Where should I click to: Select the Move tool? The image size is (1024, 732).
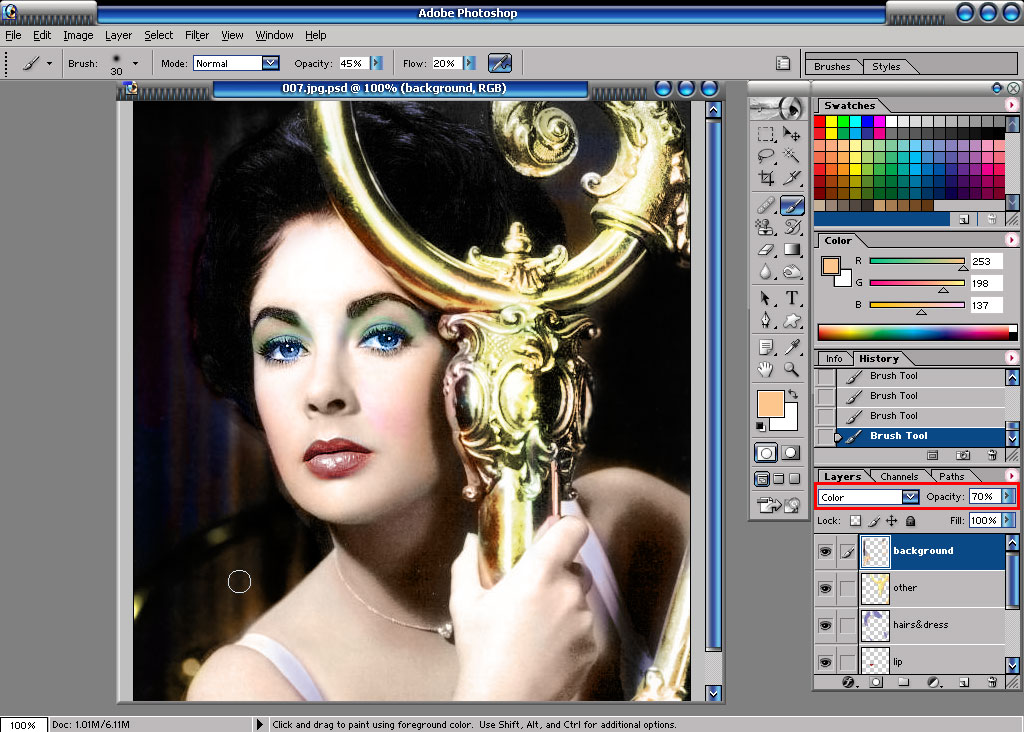click(x=792, y=134)
